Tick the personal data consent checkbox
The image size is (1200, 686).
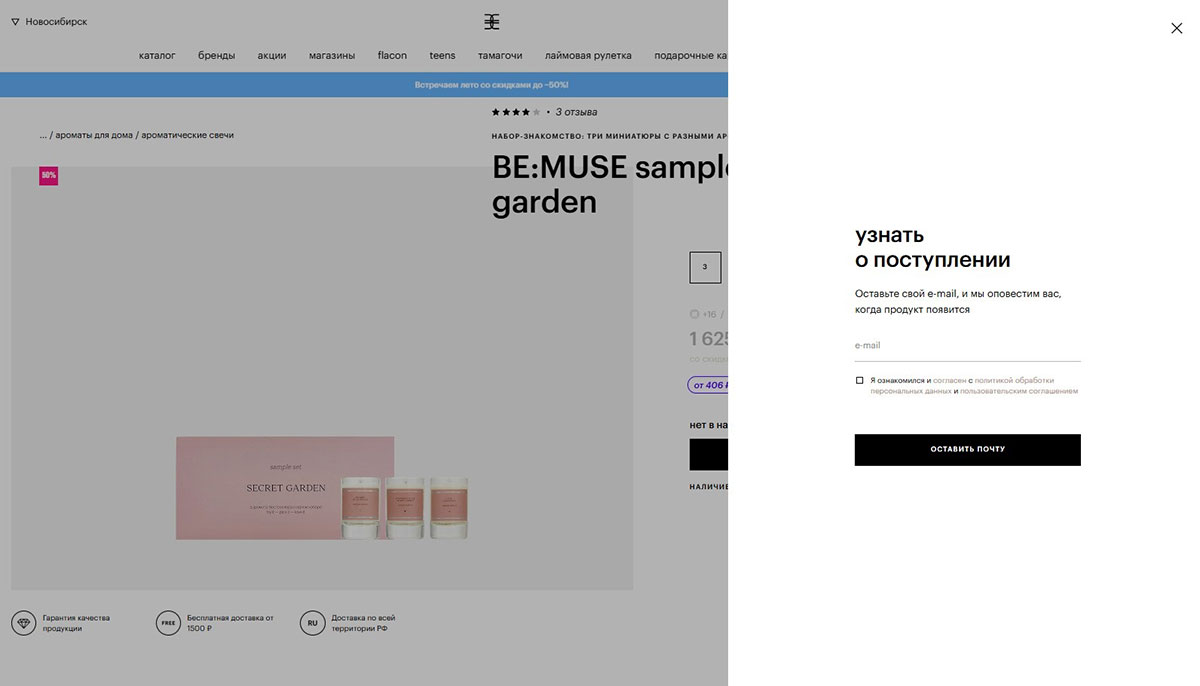click(x=859, y=380)
